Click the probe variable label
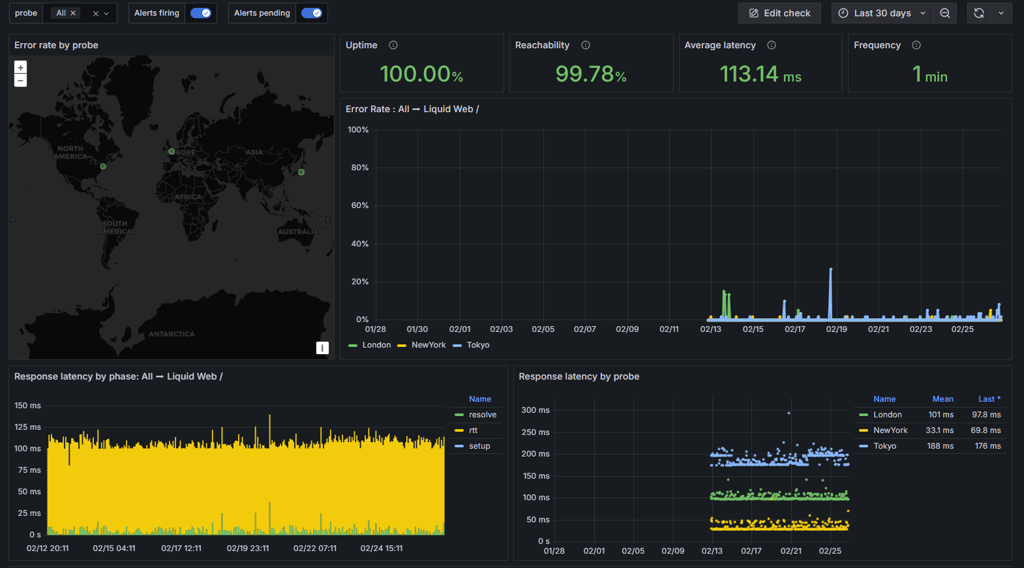This screenshot has height=568, width=1024. tap(26, 13)
